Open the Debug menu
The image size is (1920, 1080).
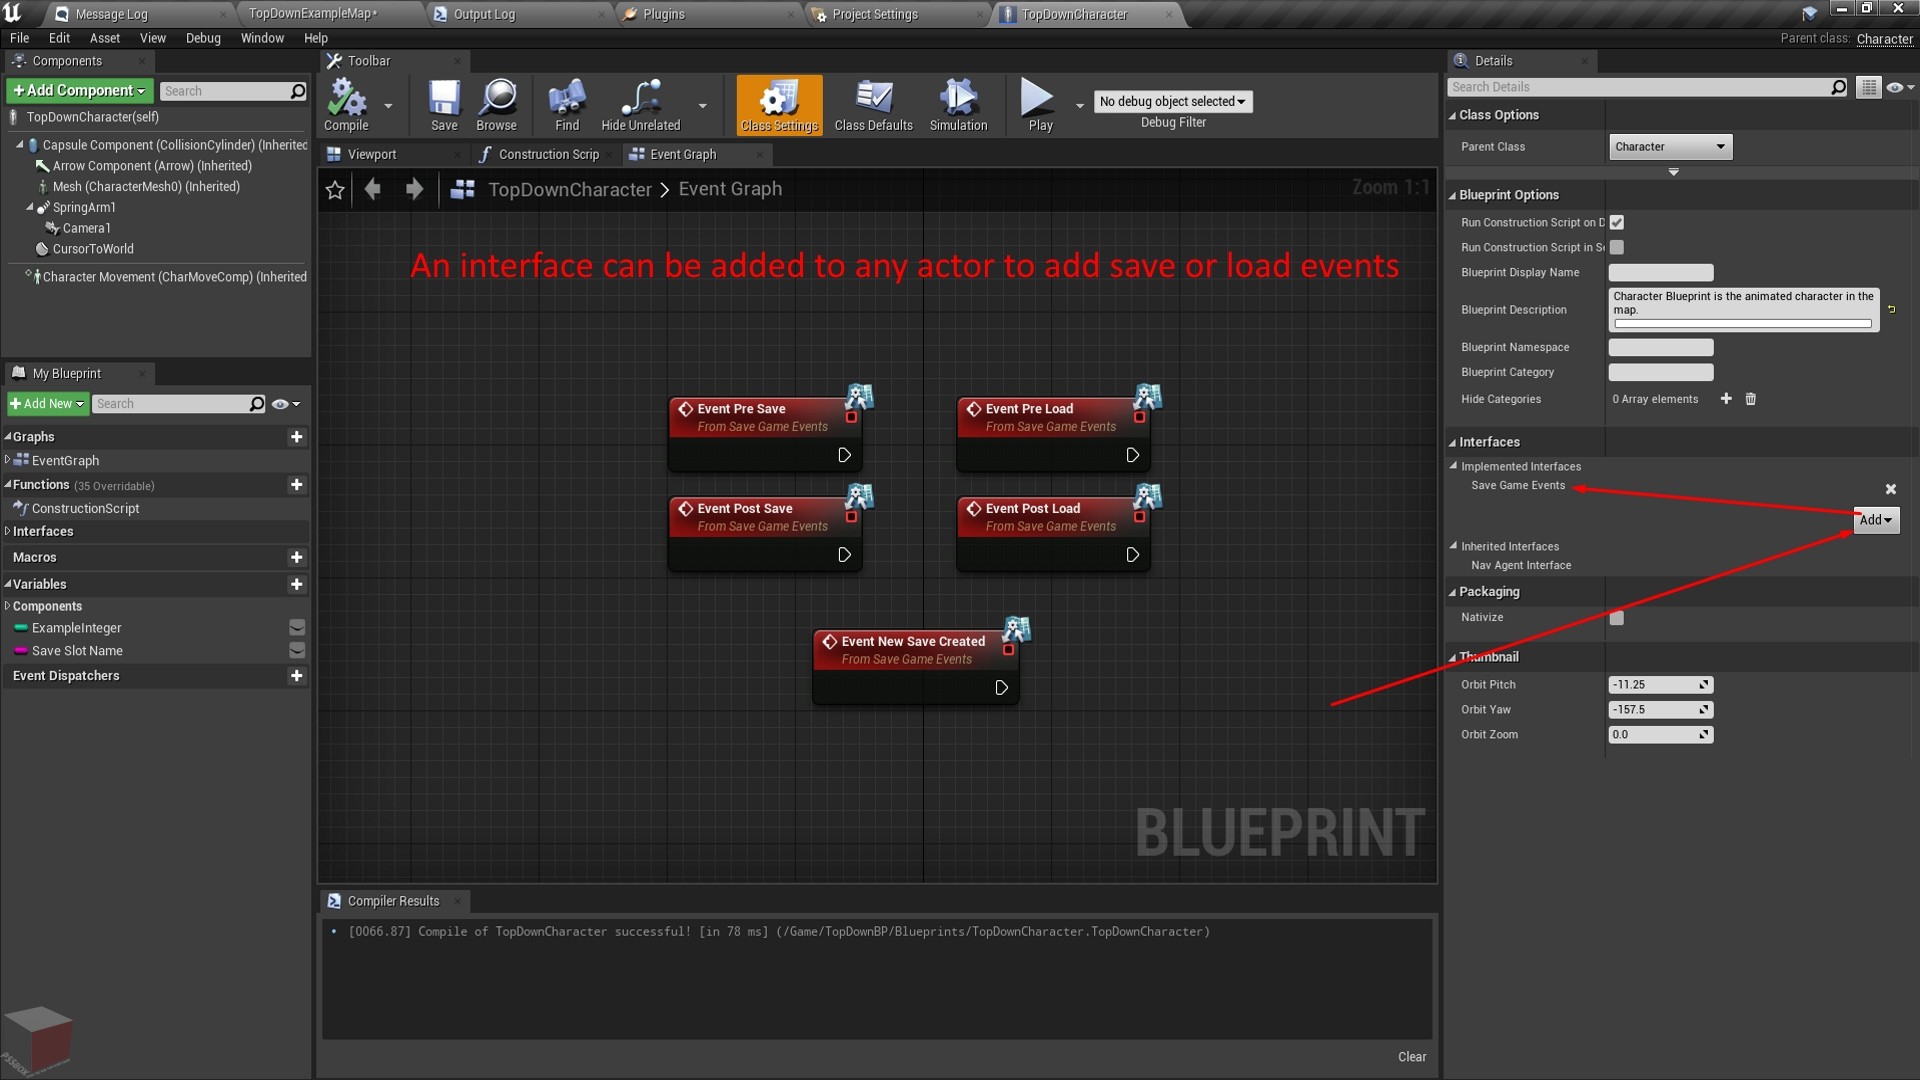pos(203,38)
